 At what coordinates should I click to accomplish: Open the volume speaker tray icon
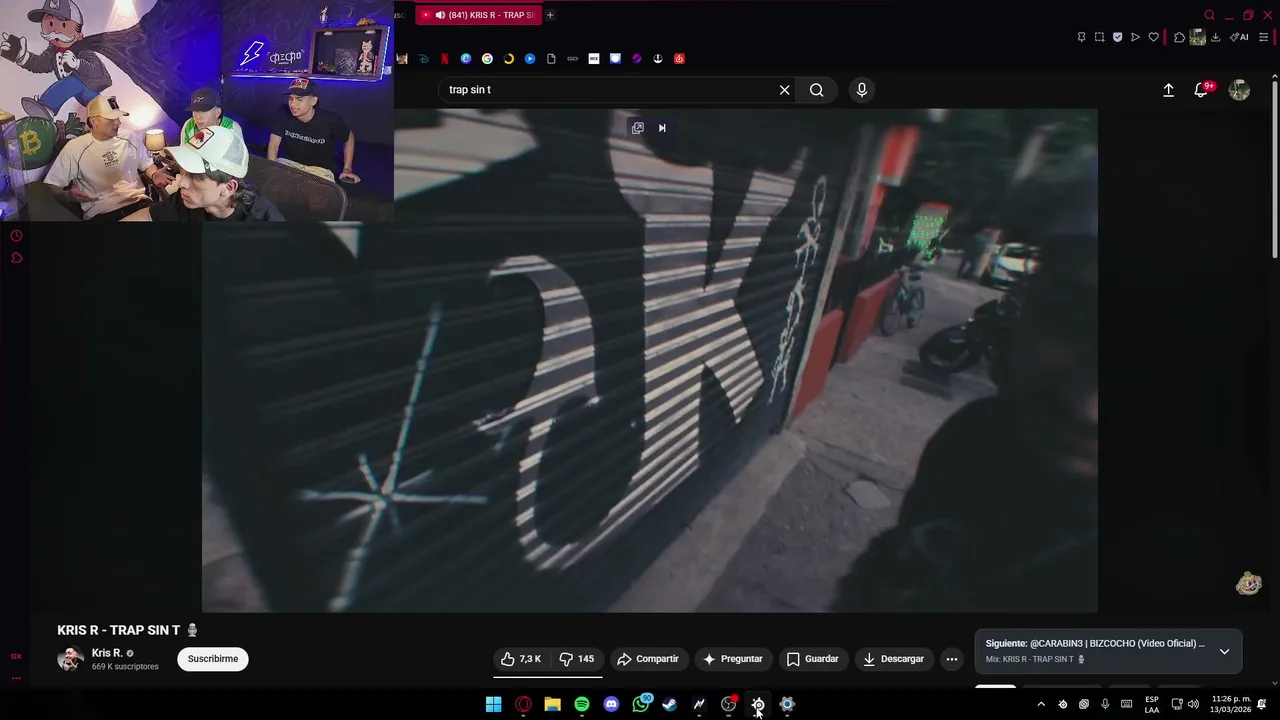(1193, 705)
